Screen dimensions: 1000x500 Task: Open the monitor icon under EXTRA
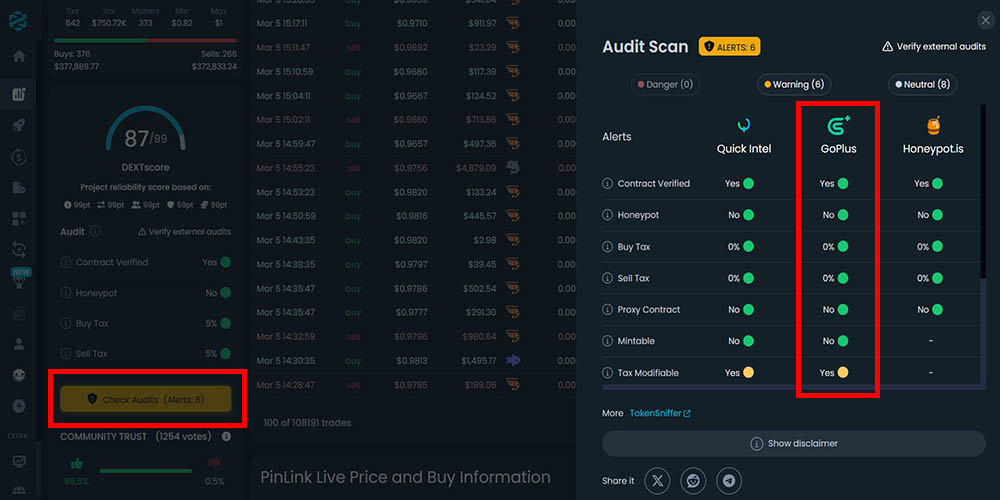click(19, 460)
